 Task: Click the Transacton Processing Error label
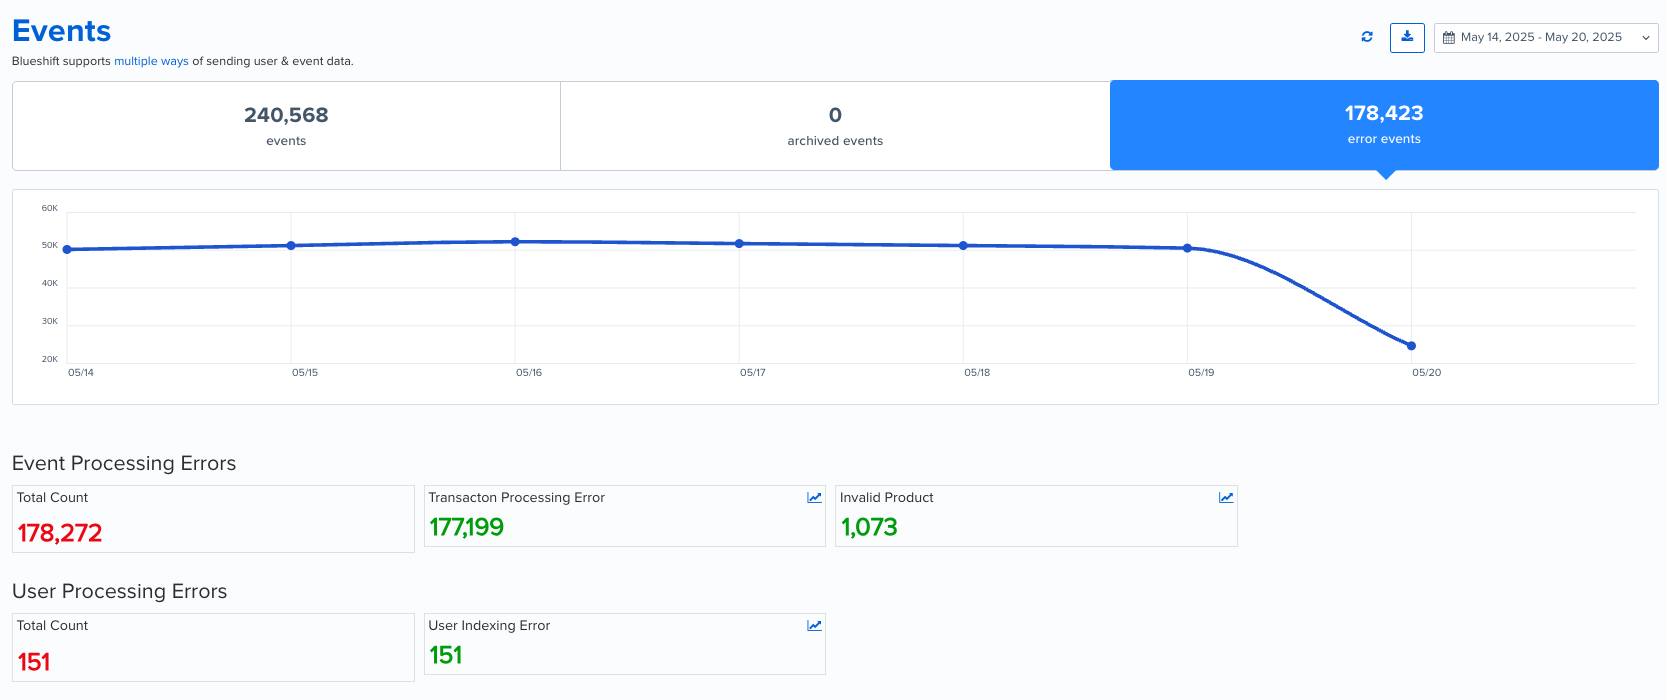click(517, 498)
